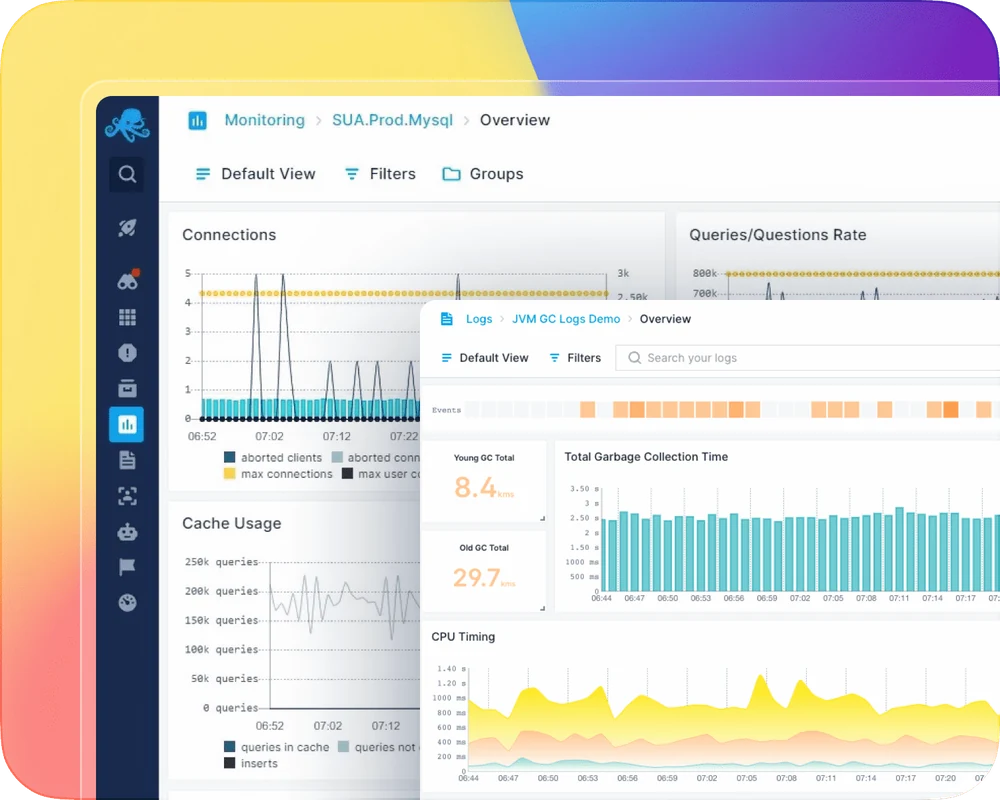Toggle the queries in cache legend entry
1000x800 pixels.
click(x=277, y=747)
